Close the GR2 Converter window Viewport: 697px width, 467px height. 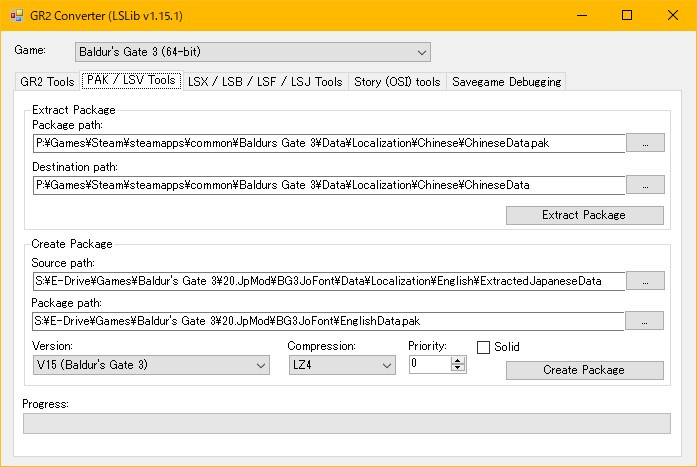673,16
